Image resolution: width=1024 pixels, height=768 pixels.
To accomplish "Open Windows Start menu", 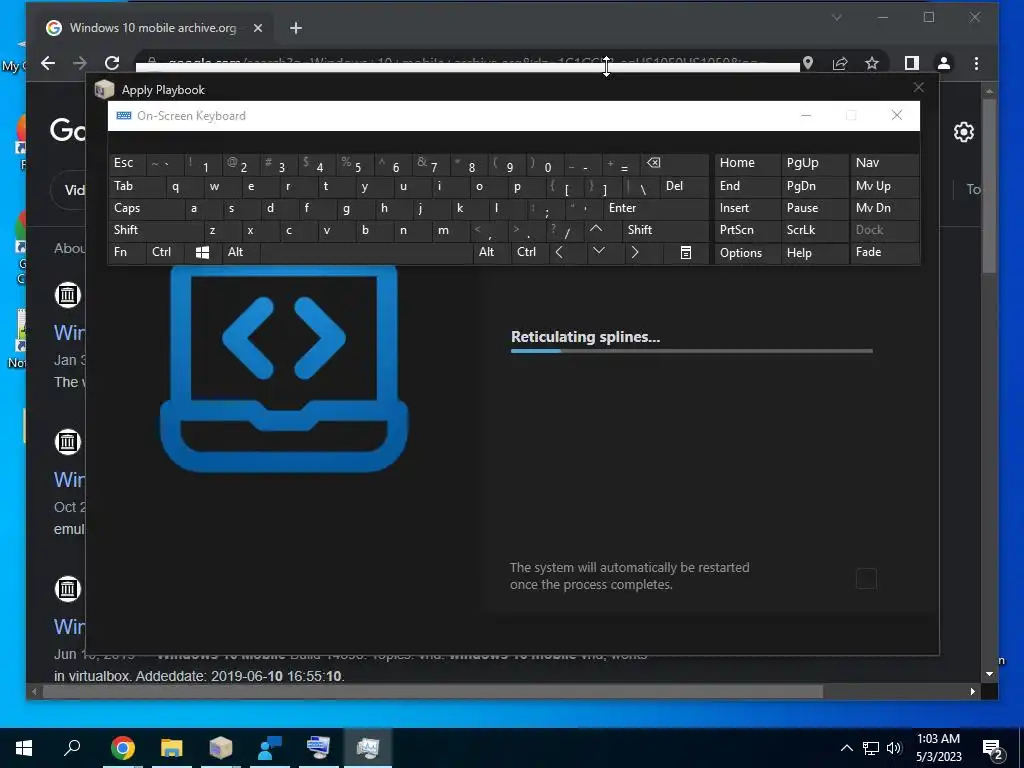I will [24, 748].
